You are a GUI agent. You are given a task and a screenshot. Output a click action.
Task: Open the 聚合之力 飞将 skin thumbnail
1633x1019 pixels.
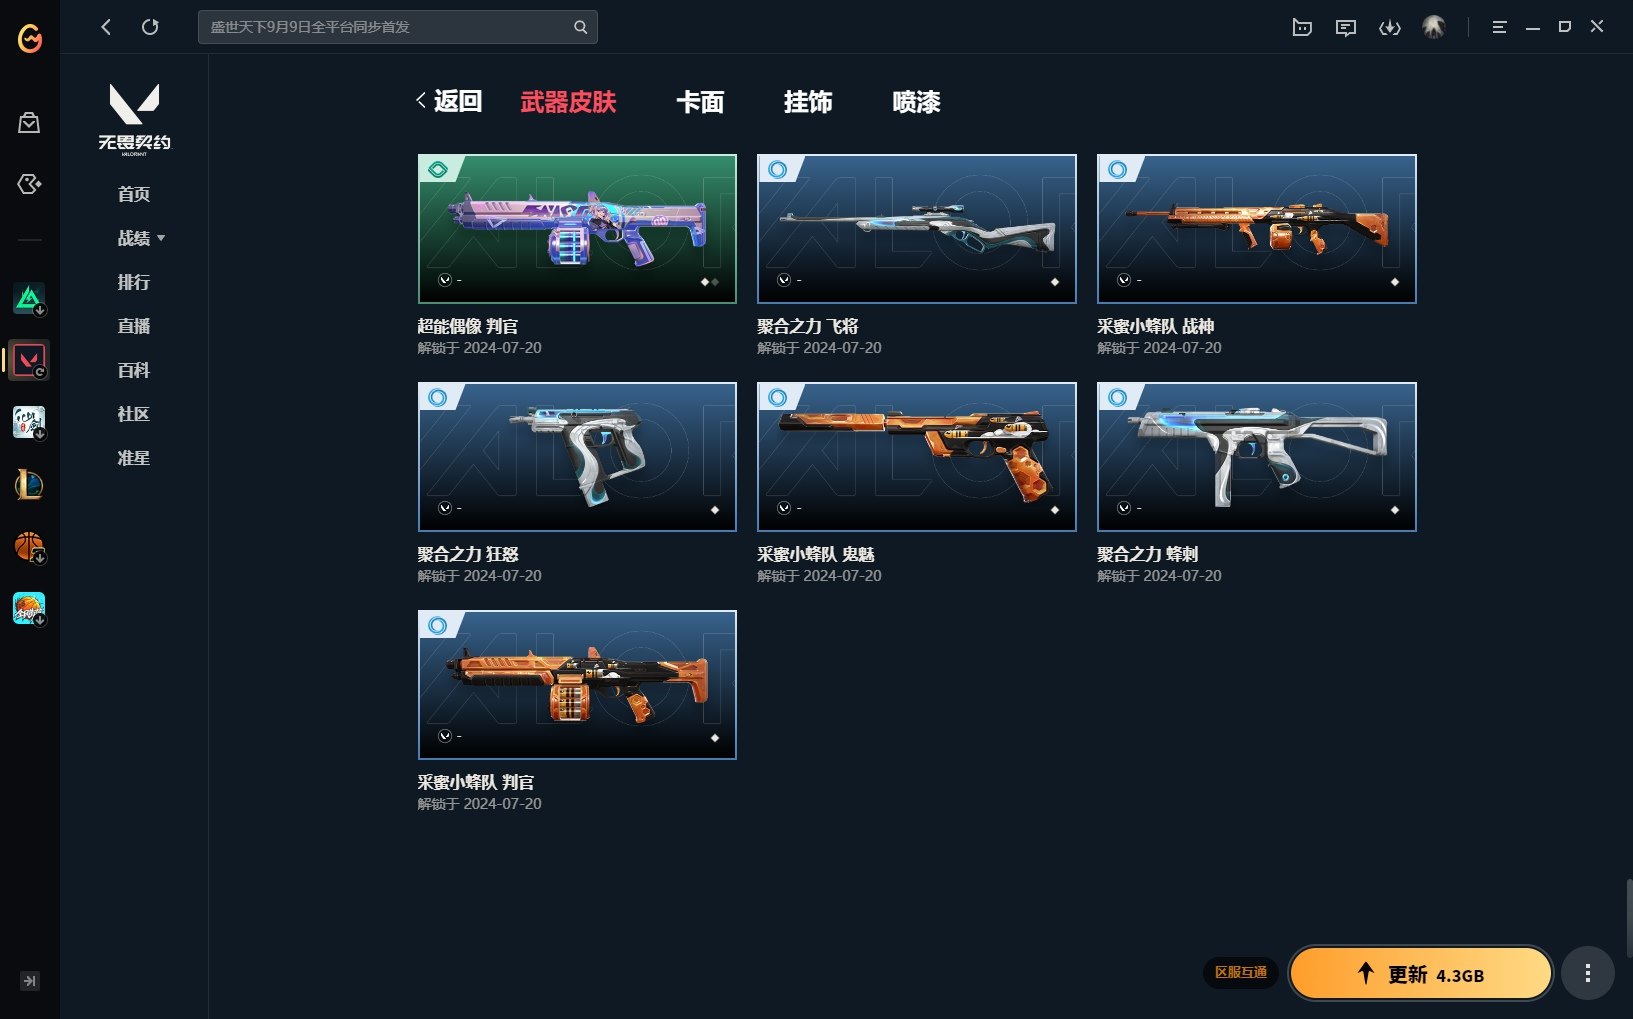click(917, 229)
